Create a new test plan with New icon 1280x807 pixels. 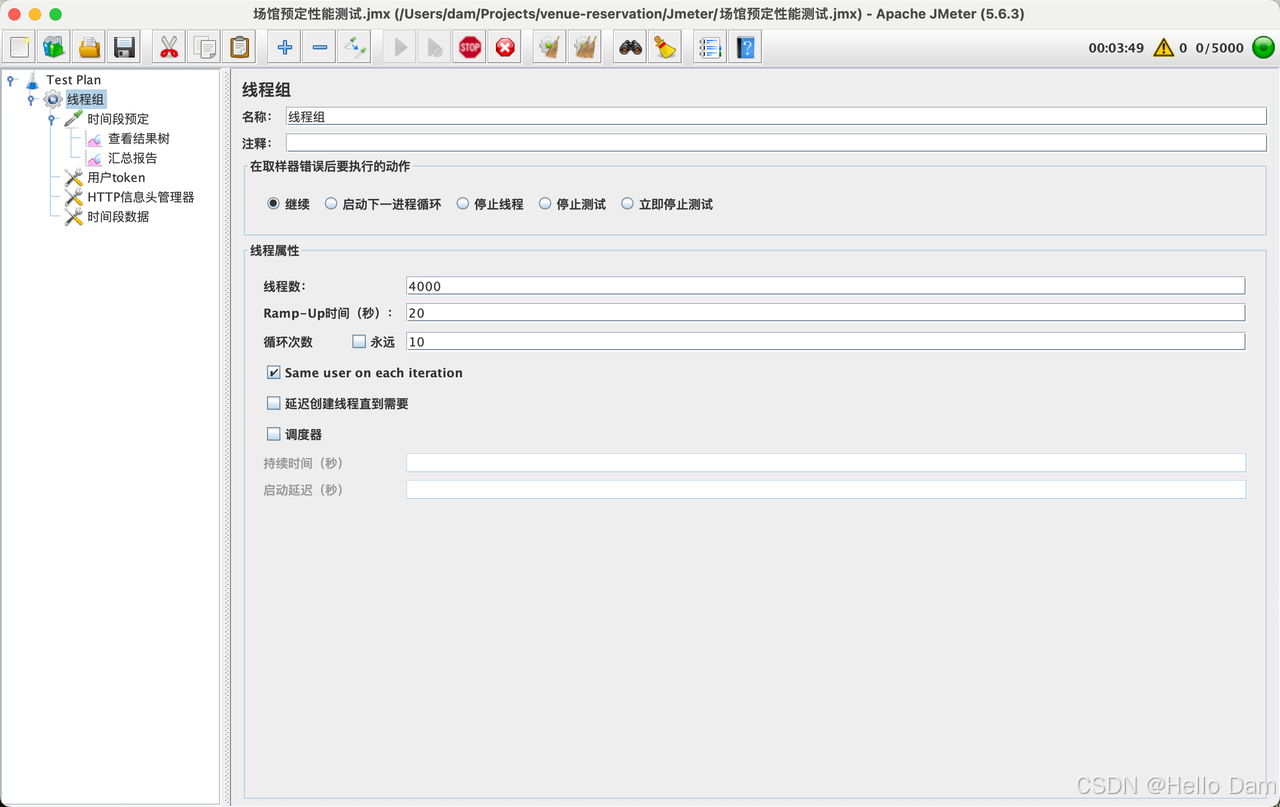click(x=21, y=47)
